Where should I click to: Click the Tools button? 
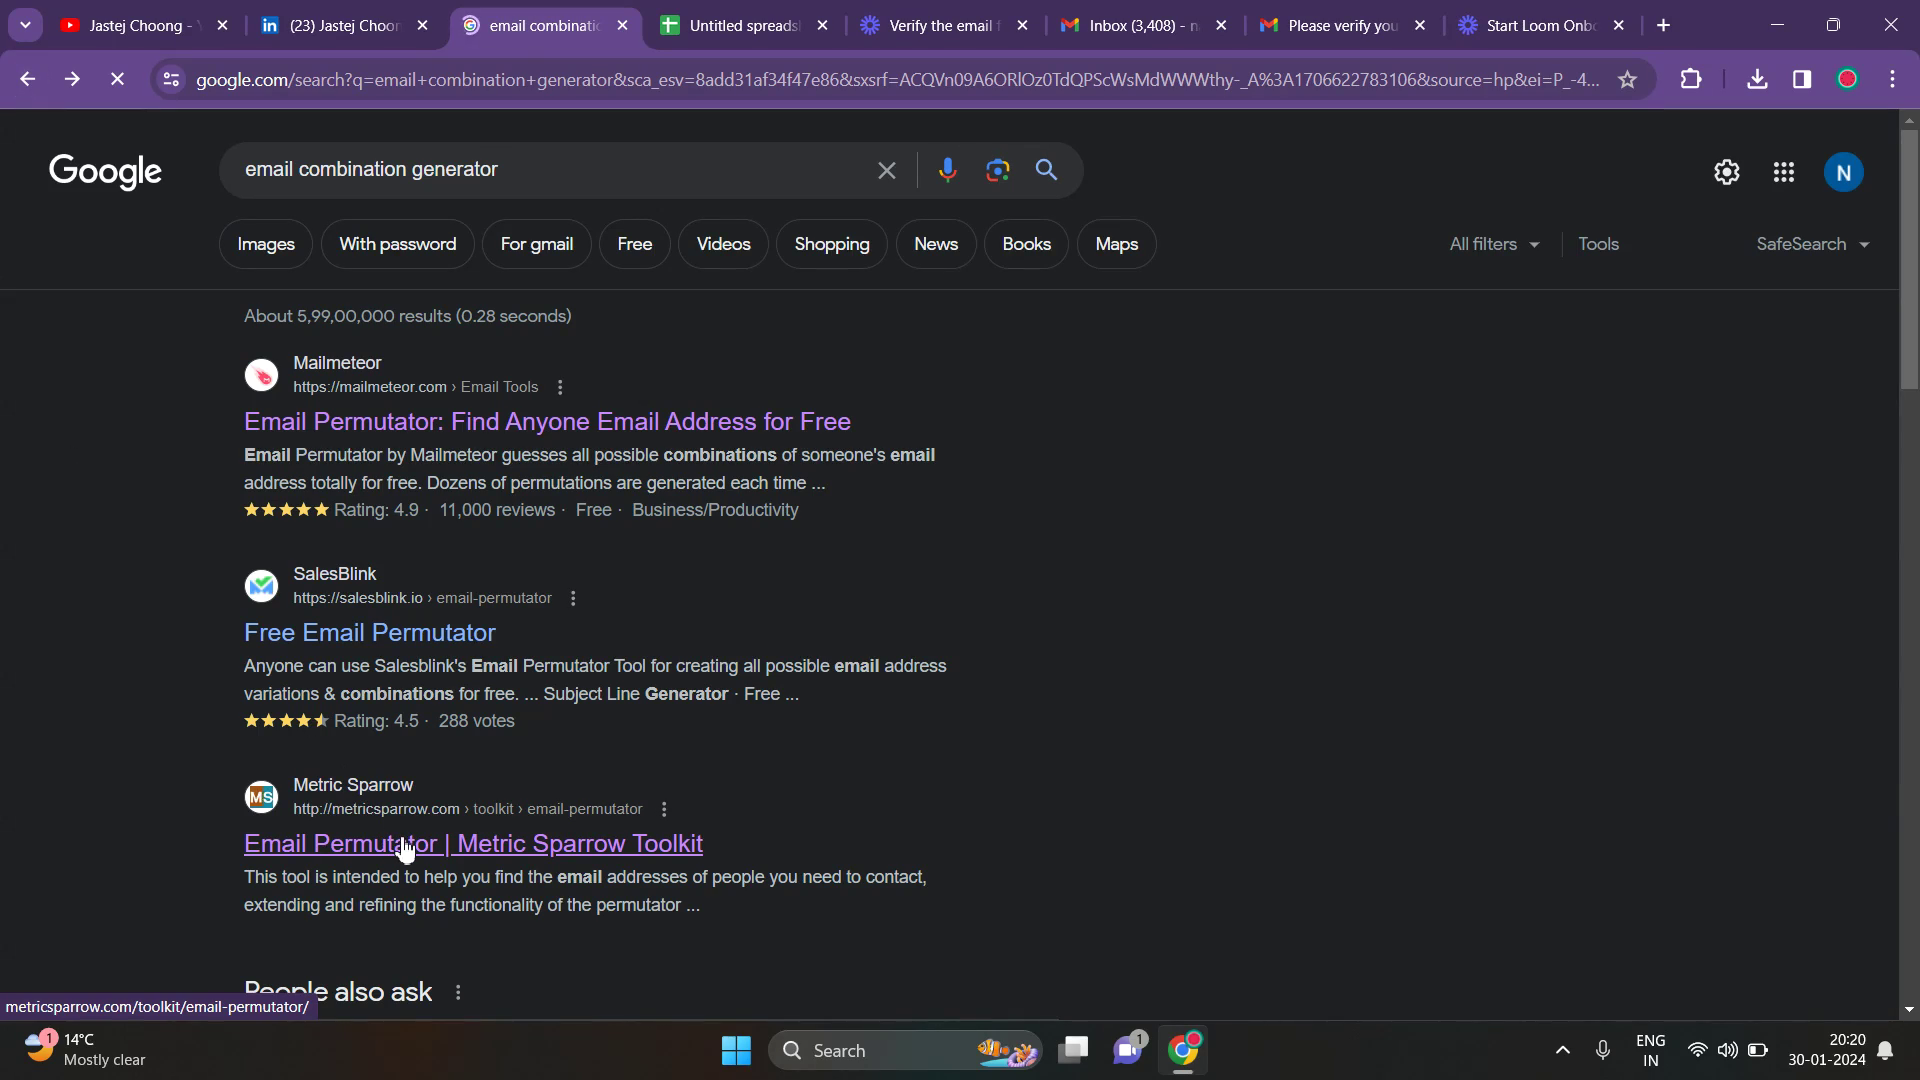(1598, 244)
